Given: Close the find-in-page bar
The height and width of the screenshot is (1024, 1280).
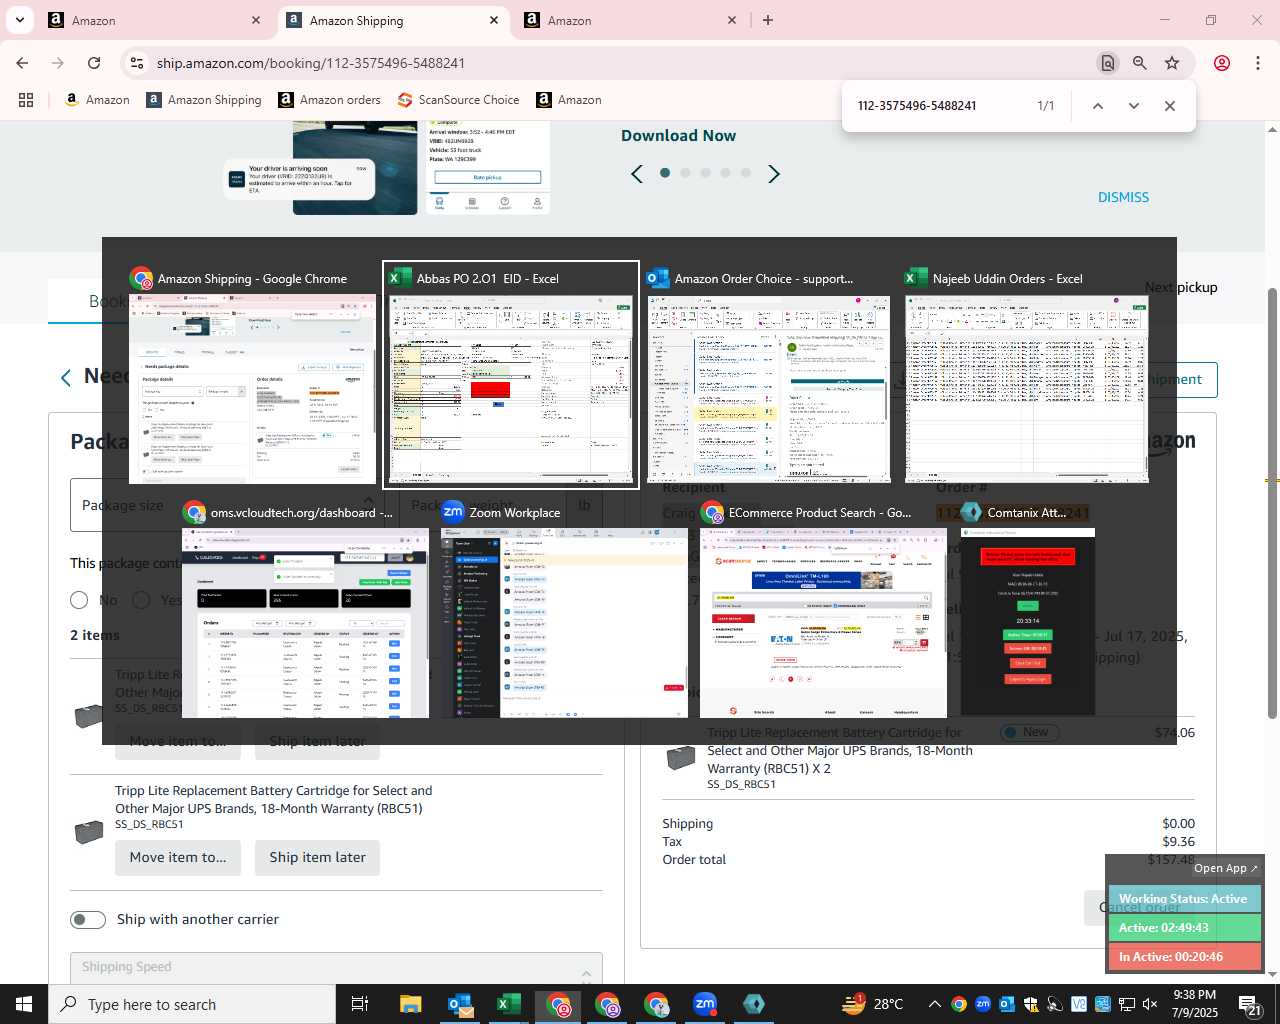Looking at the screenshot, I should click(x=1170, y=106).
